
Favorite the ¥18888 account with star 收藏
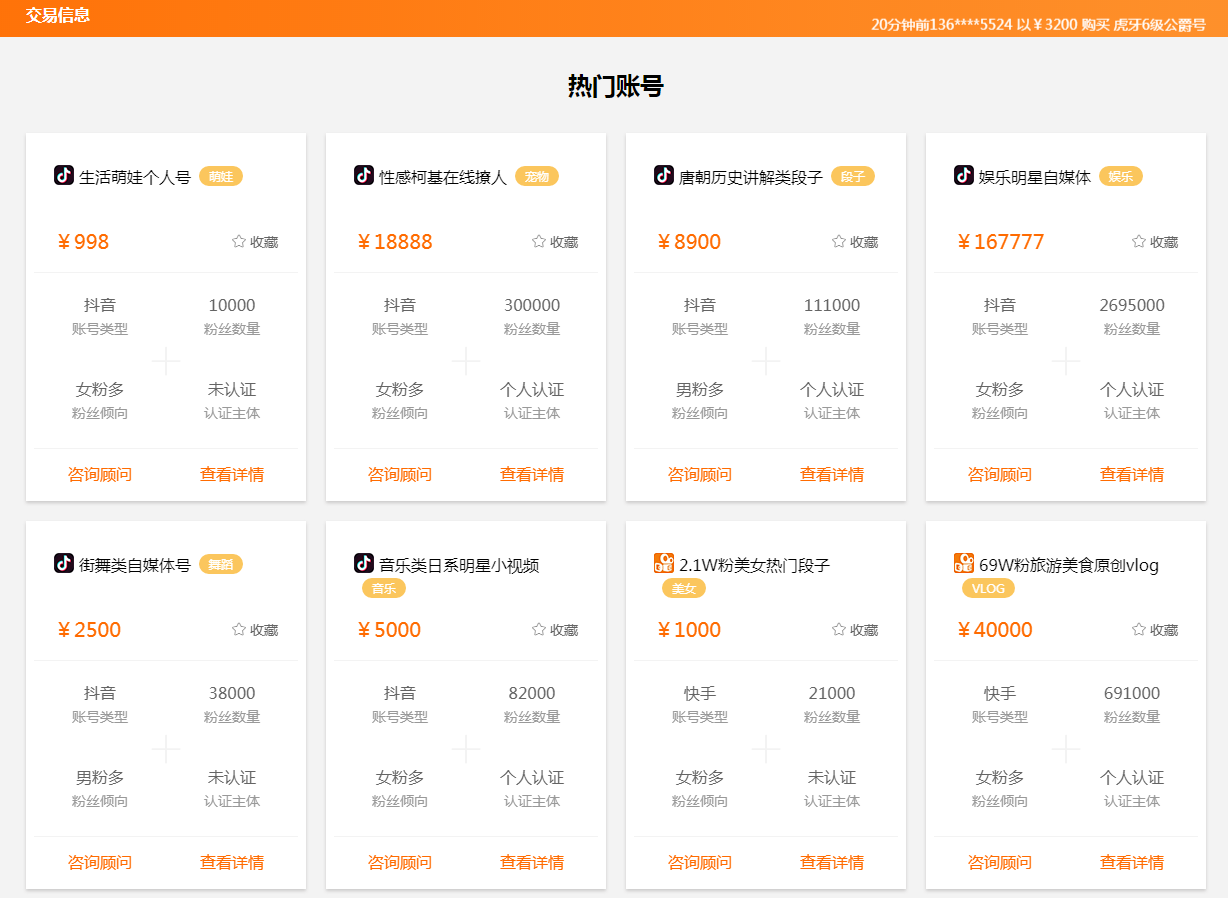555,242
